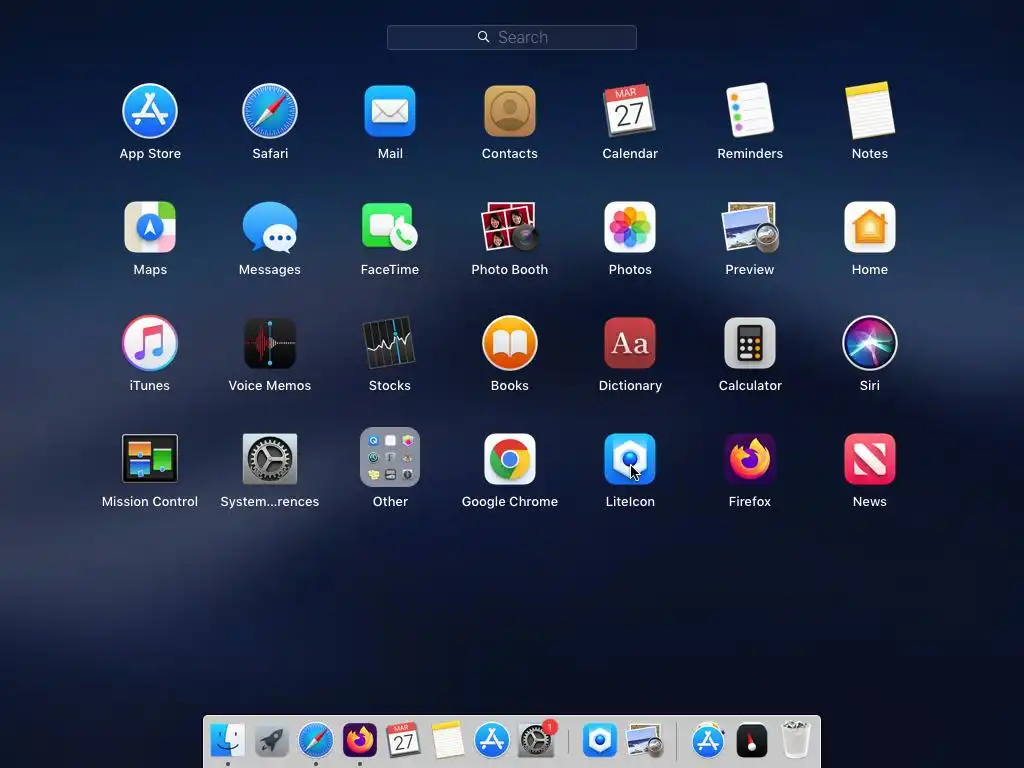Viewport: 1024px width, 768px height.
Task: Launch Safari from the Launchpad grid
Action: (270, 111)
